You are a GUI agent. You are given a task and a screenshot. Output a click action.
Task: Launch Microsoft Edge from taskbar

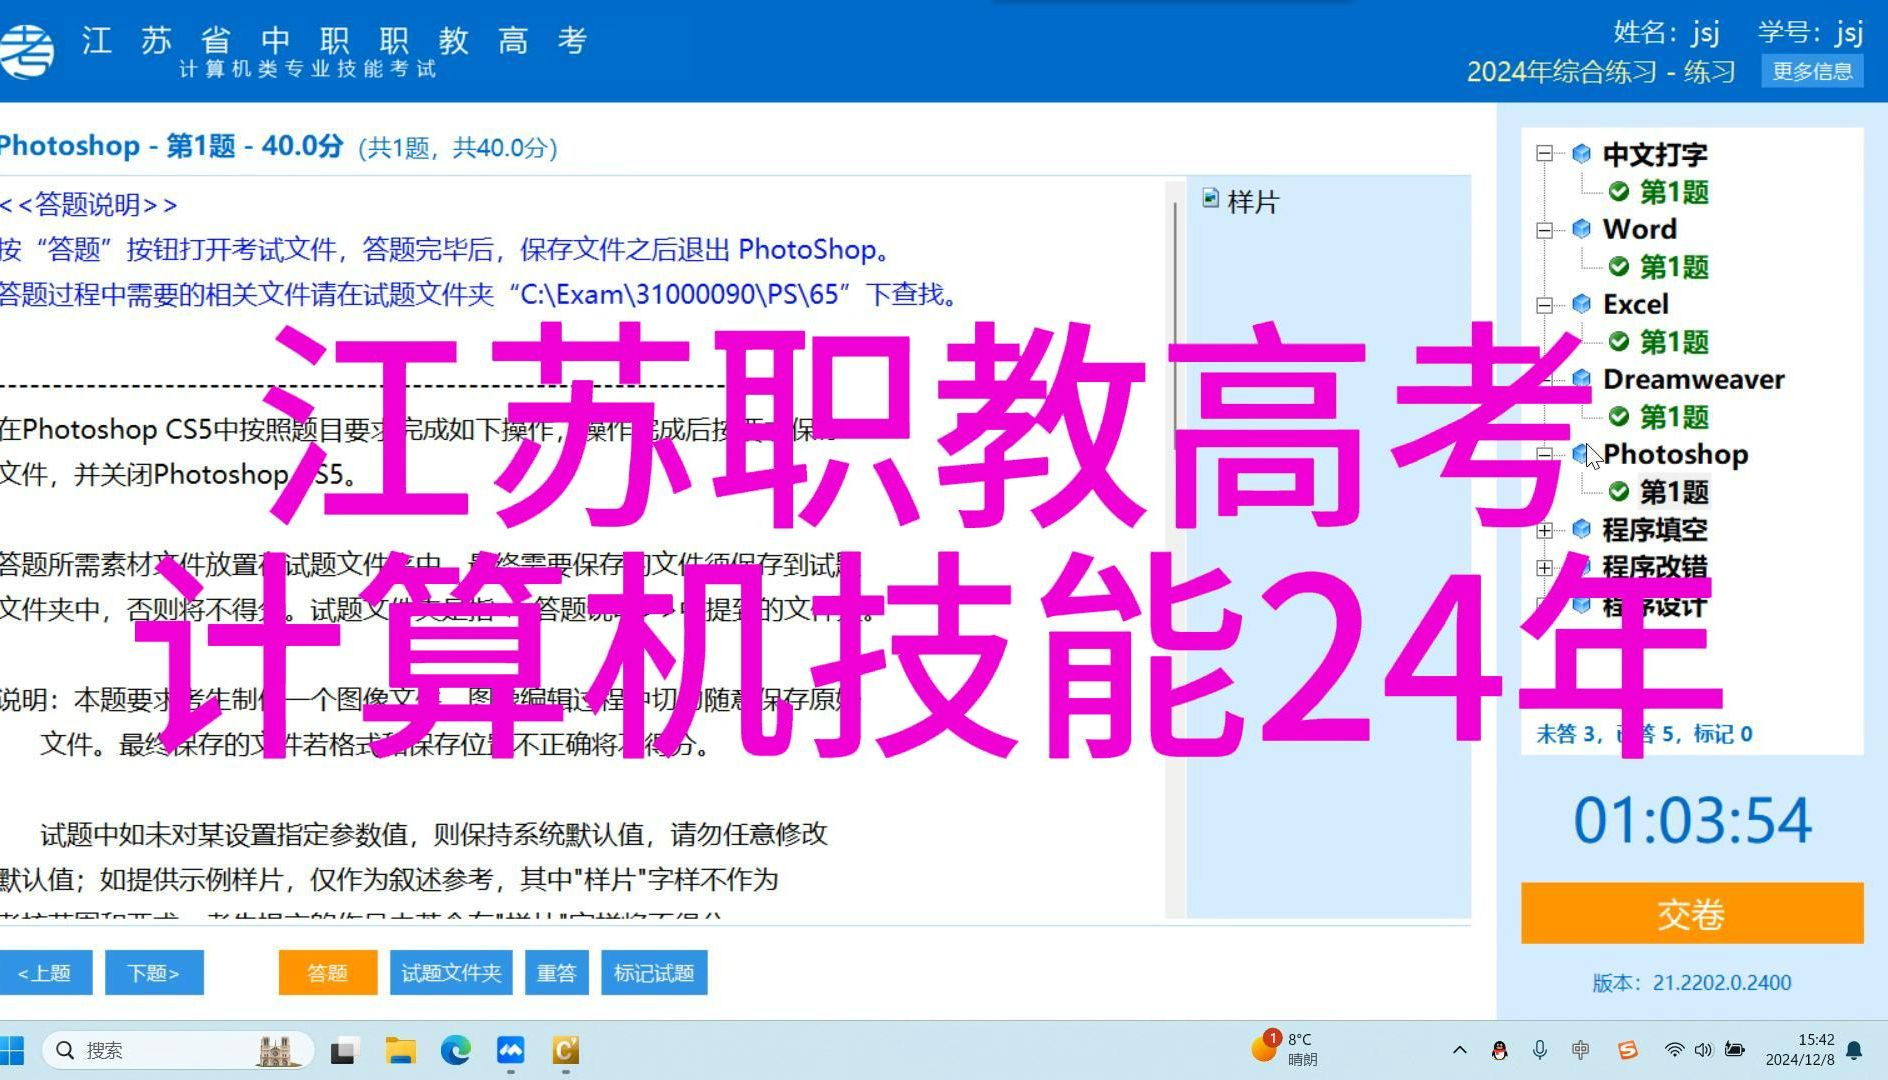(456, 1050)
